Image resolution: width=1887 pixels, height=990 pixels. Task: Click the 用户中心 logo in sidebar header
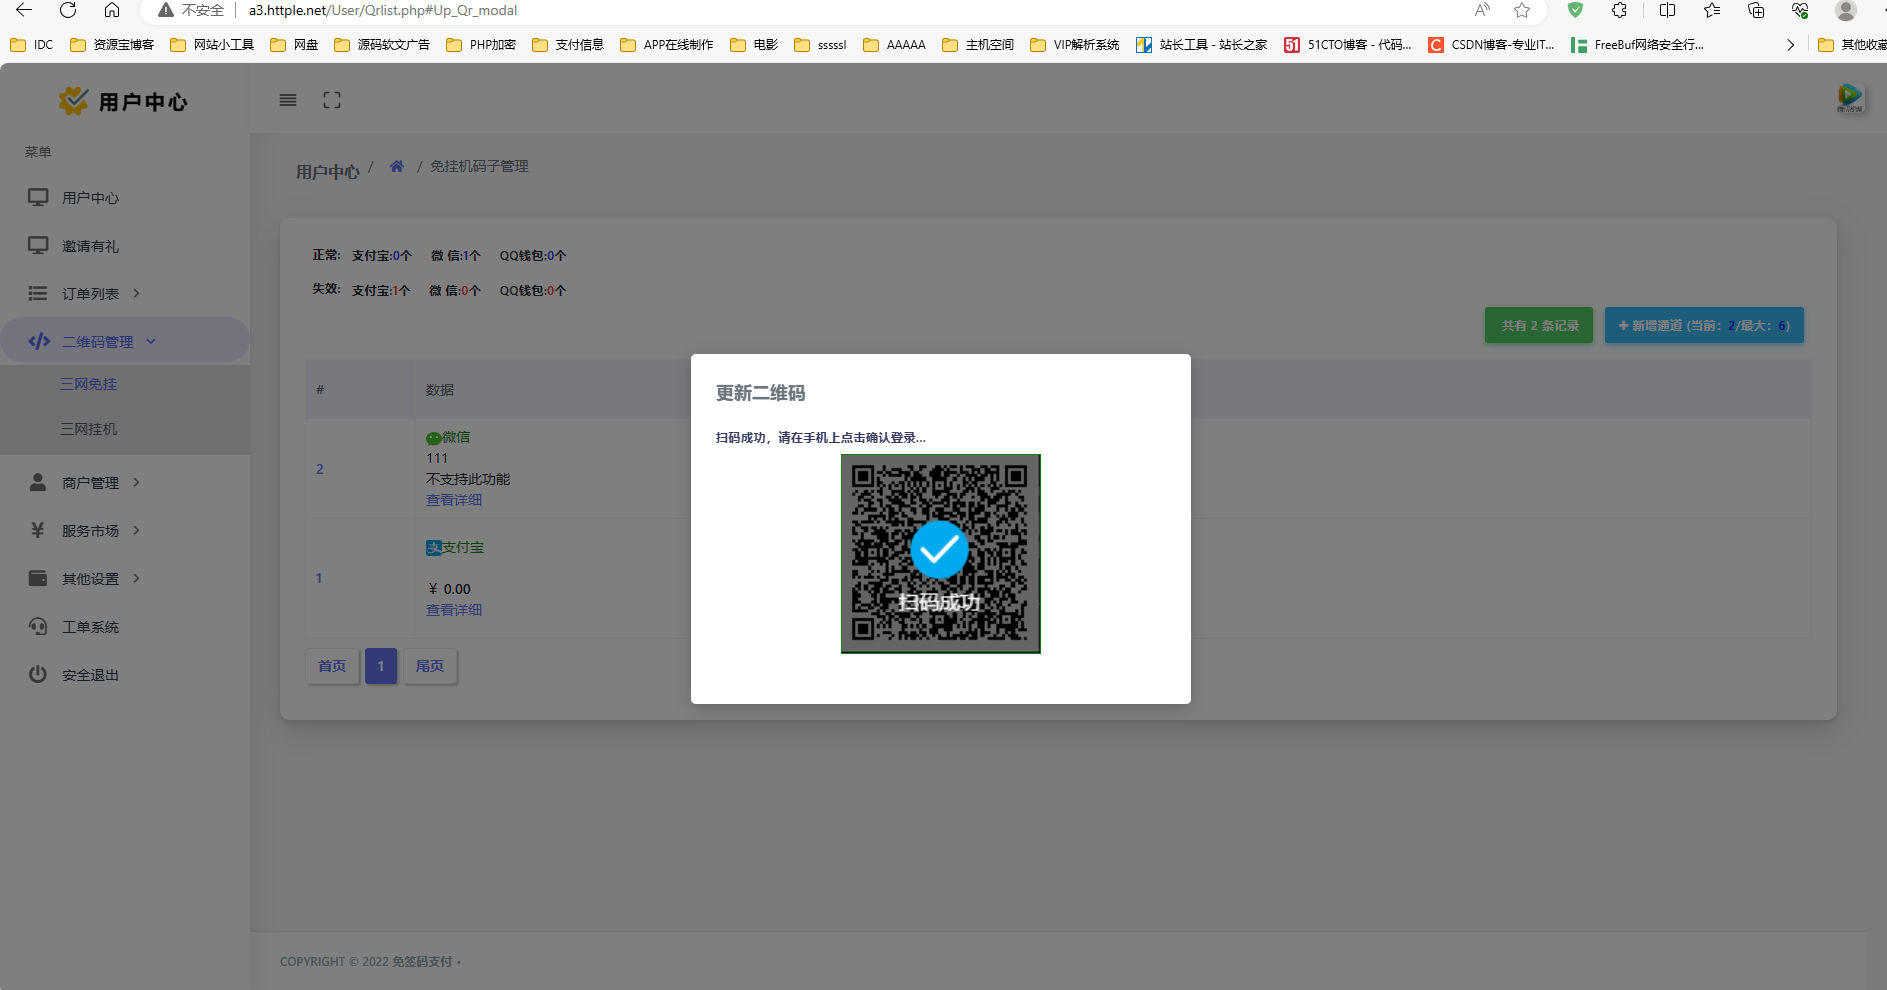click(123, 101)
